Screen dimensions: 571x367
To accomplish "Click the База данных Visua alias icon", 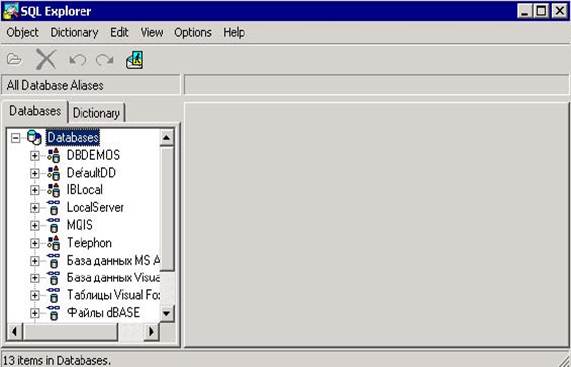I will [54, 278].
